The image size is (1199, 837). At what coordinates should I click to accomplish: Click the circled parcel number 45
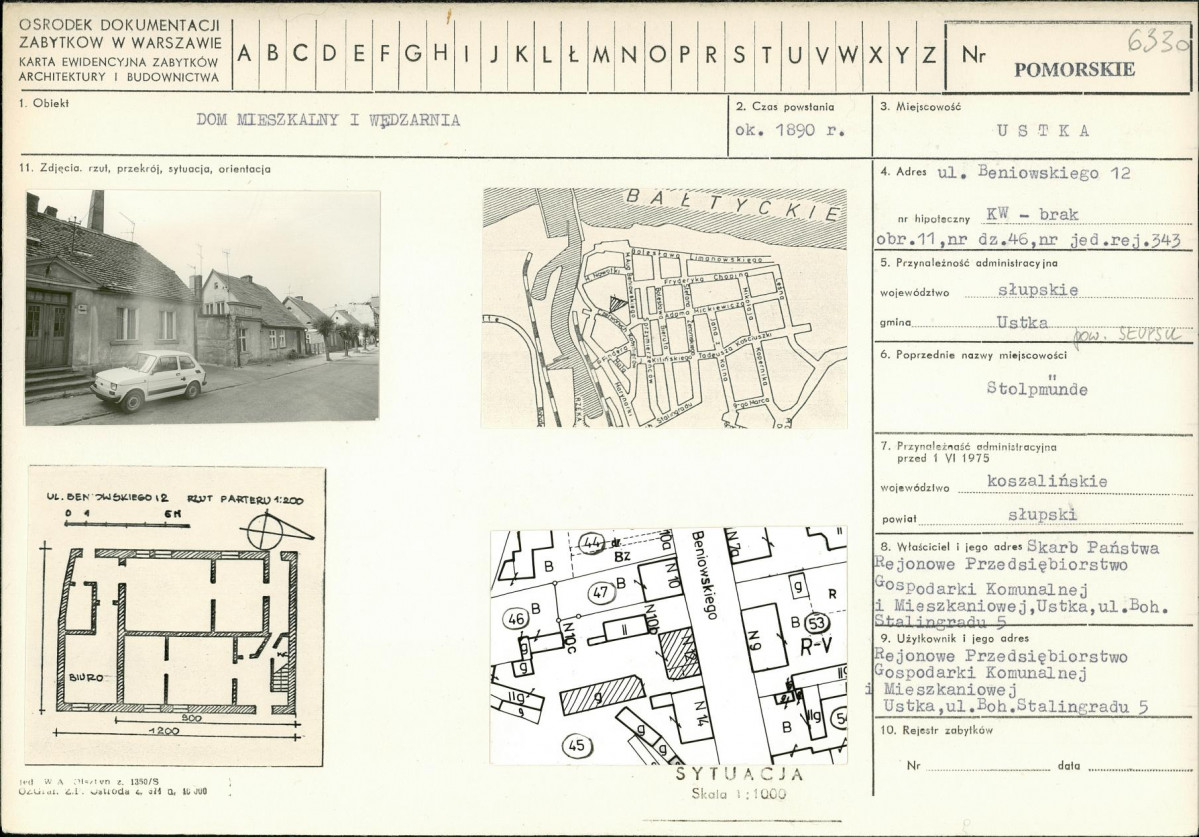[x=577, y=745]
